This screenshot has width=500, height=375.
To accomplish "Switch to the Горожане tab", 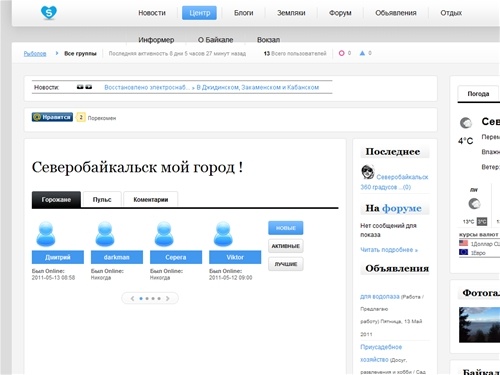I will coord(56,199).
